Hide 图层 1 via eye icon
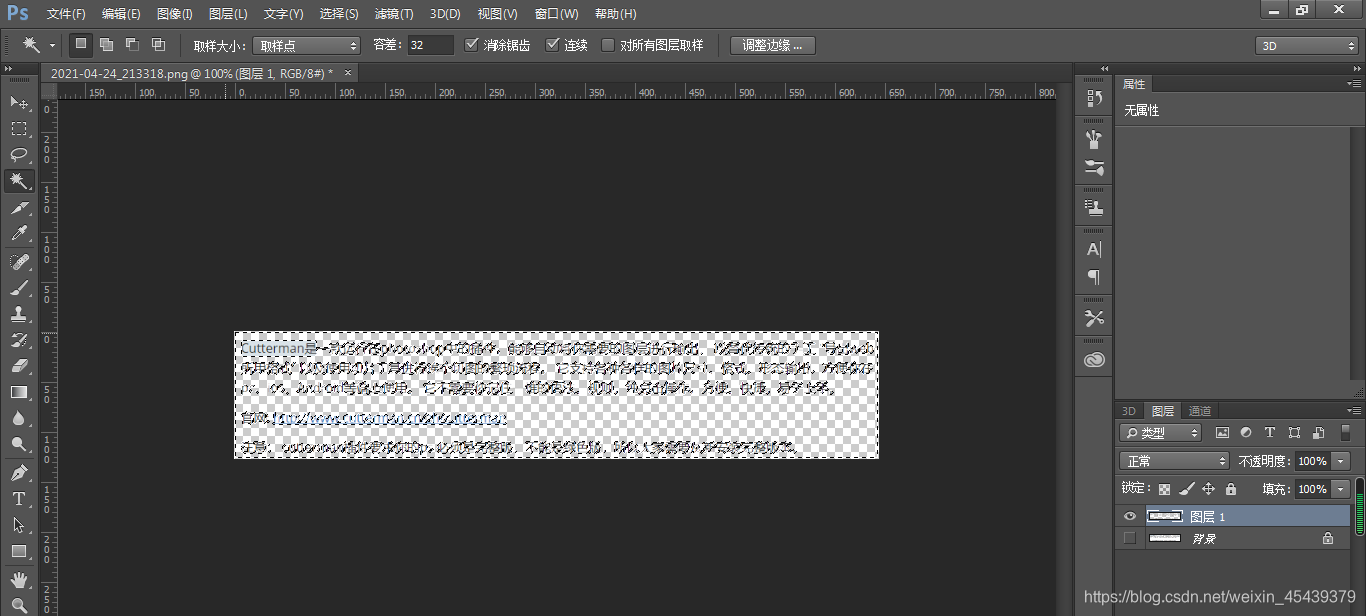 1130,516
